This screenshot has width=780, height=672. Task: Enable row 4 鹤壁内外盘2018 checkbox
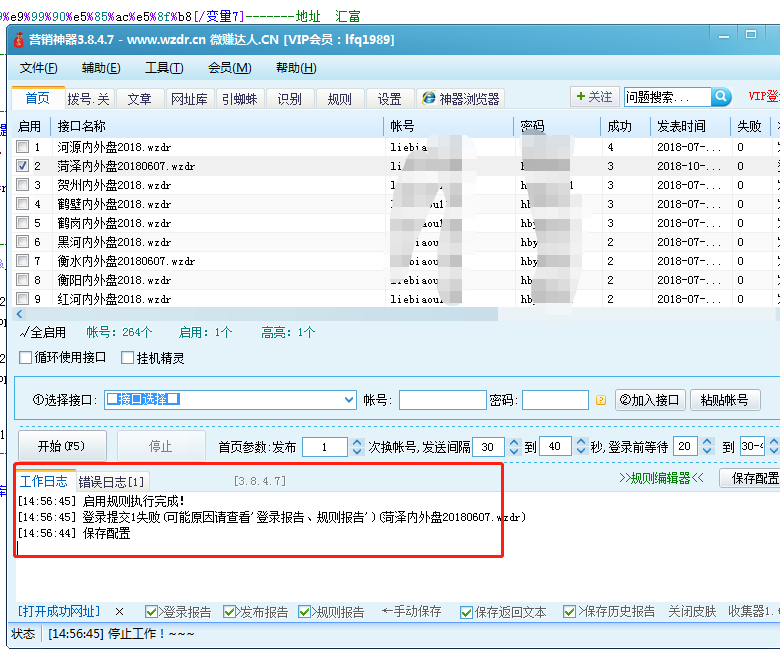tap(22, 203)
